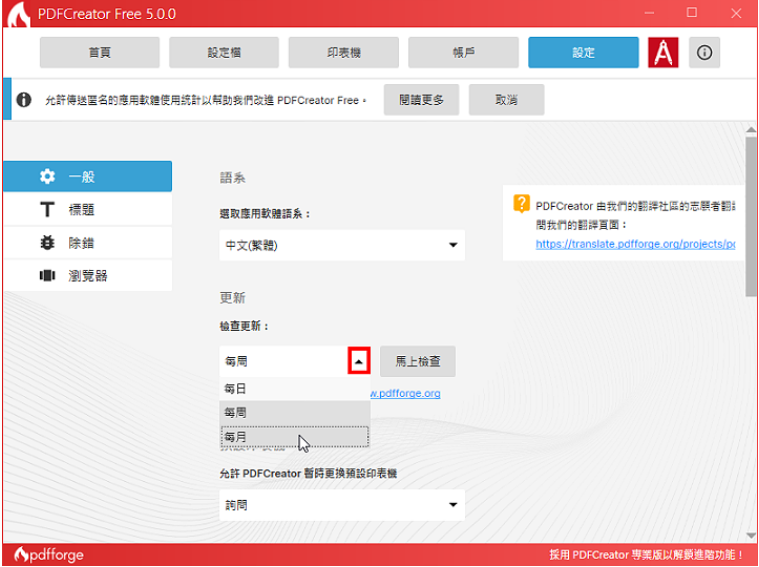The width and height of the screenshot is (759, 567).
Task: Click the yellow question mark help icon
Action: click(522, 204)
